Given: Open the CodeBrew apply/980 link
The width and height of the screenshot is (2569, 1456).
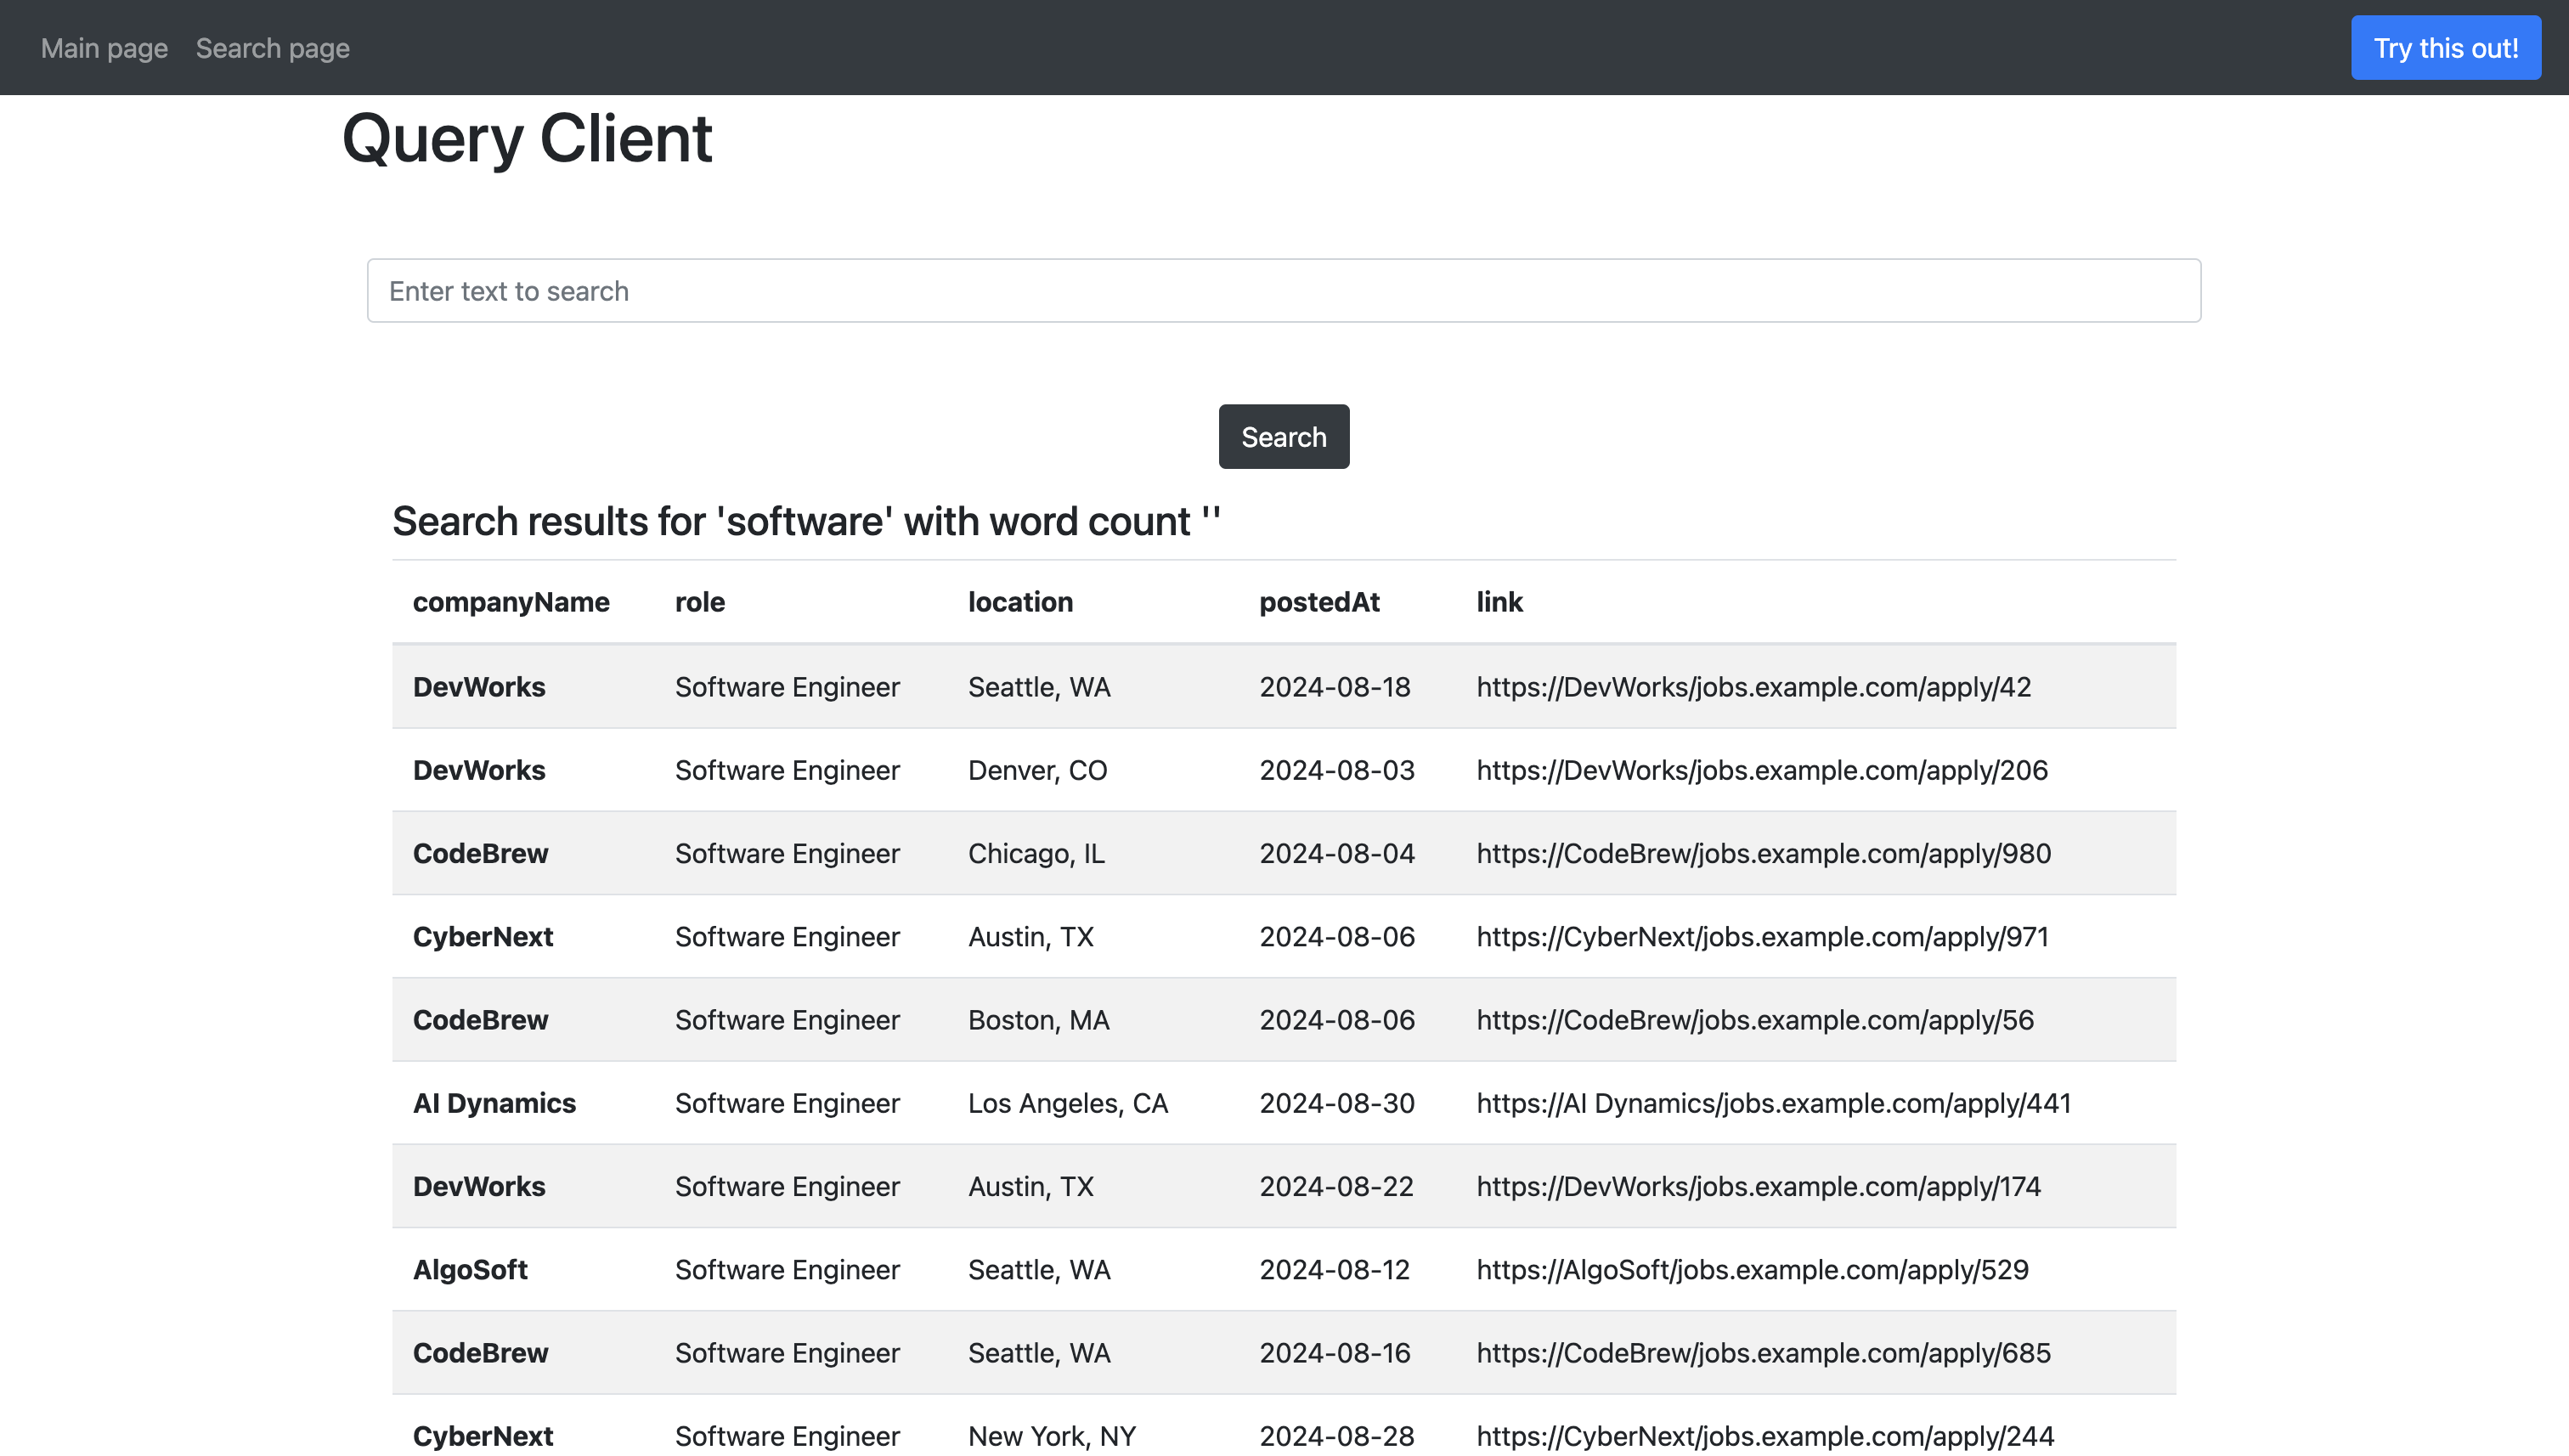Looking at the screenshot, I should click(1763, 853).
